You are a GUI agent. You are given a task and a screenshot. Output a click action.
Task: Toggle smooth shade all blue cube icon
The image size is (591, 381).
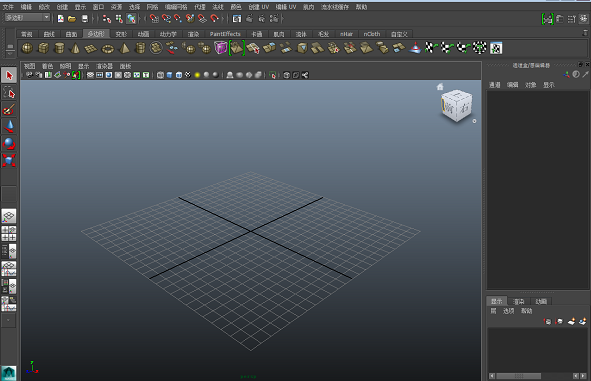click(170, 75)
